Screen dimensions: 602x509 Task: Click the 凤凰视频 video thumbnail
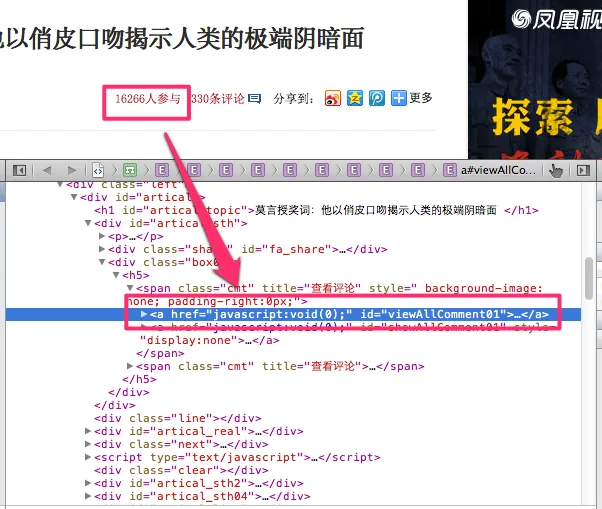(x=535, y=79)
